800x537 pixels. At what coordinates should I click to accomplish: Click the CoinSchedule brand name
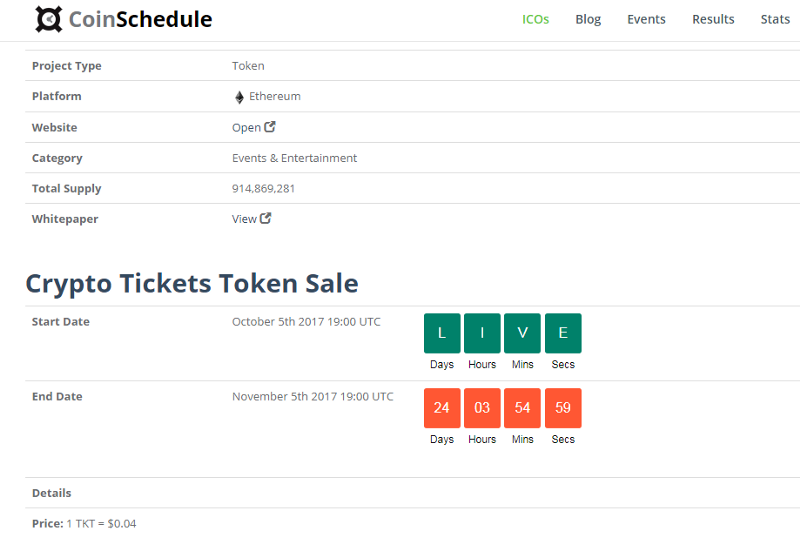140,19
